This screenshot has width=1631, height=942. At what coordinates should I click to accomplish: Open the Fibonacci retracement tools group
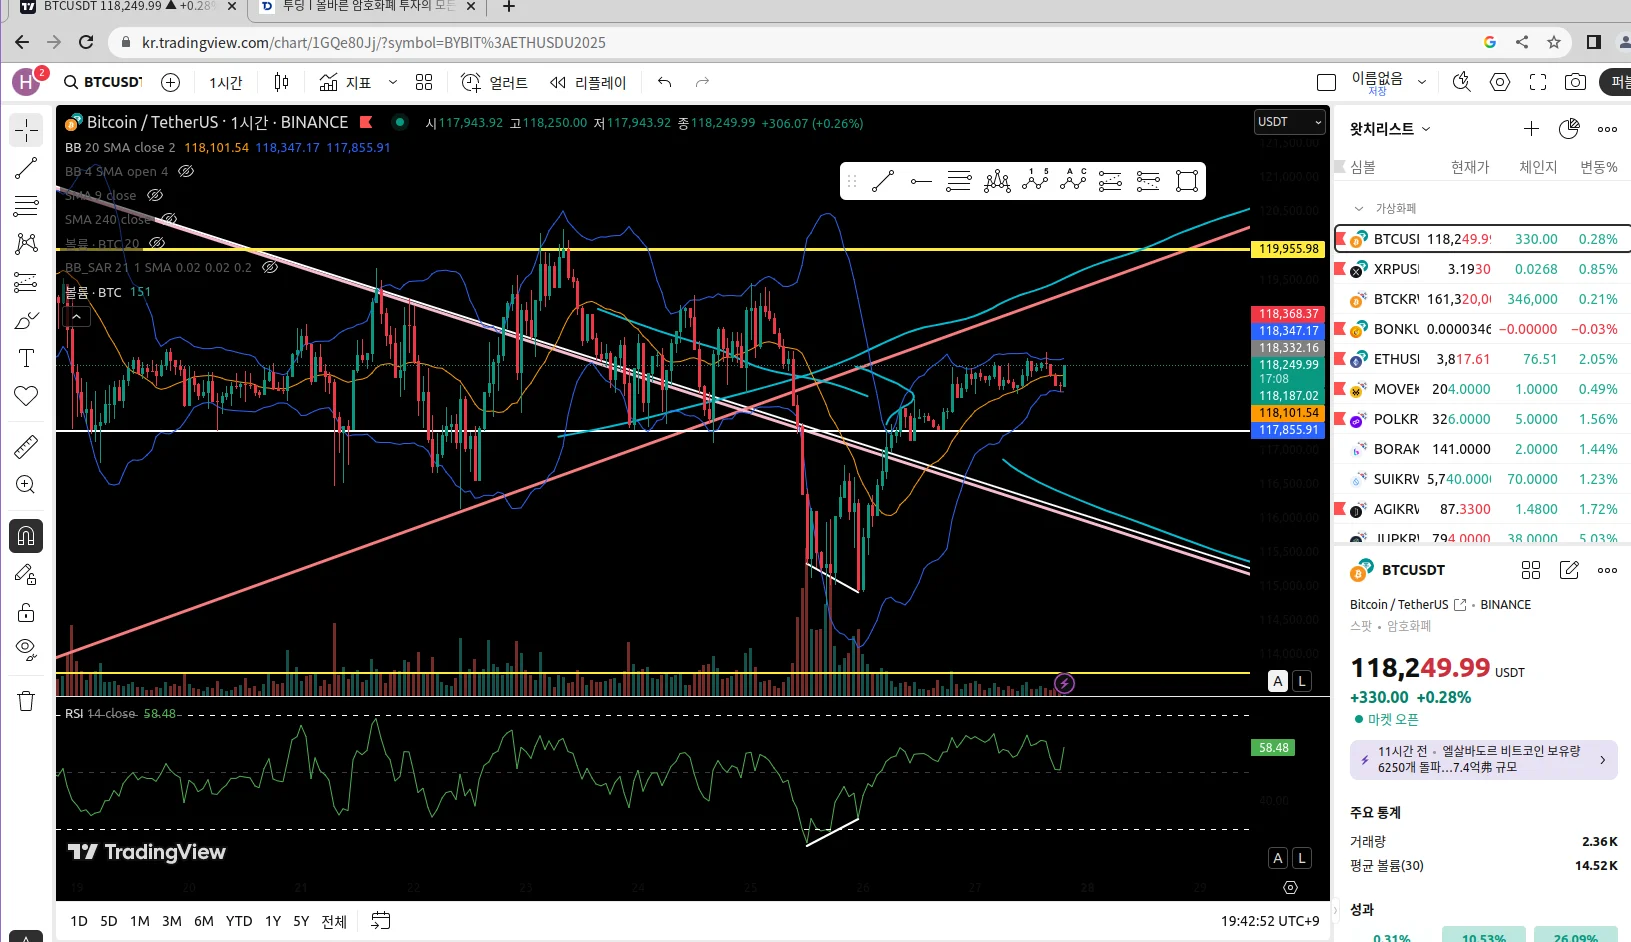26,206
